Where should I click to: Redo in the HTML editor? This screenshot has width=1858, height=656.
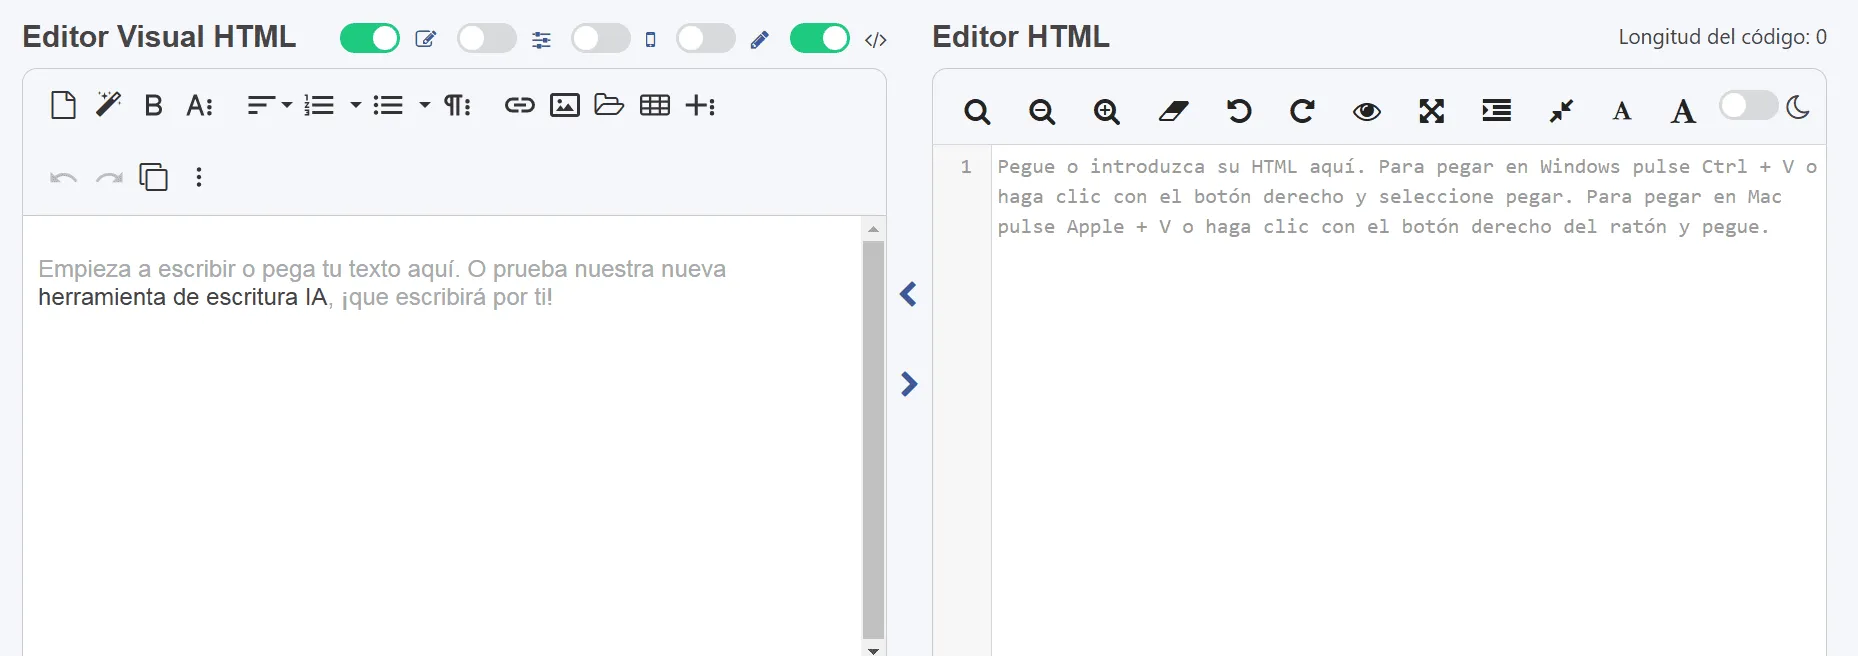tap(1302, 111)
